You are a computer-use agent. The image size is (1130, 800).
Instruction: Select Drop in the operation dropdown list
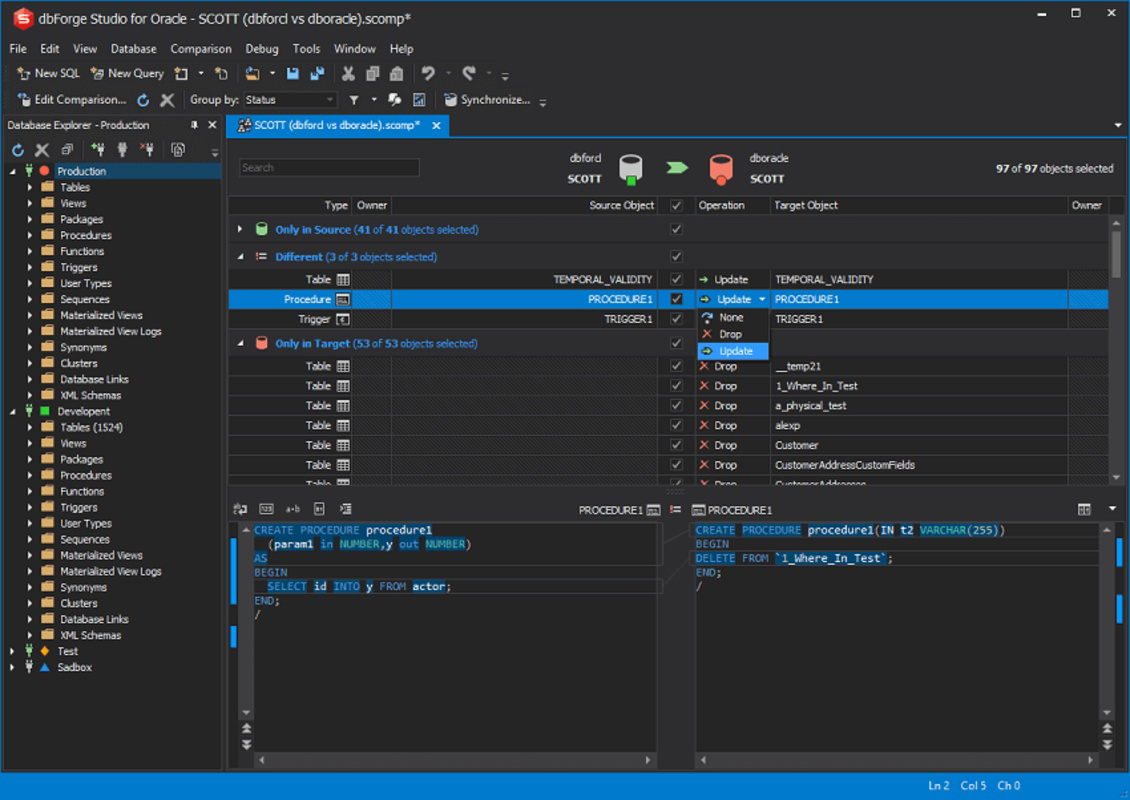(x=732, y=334)
